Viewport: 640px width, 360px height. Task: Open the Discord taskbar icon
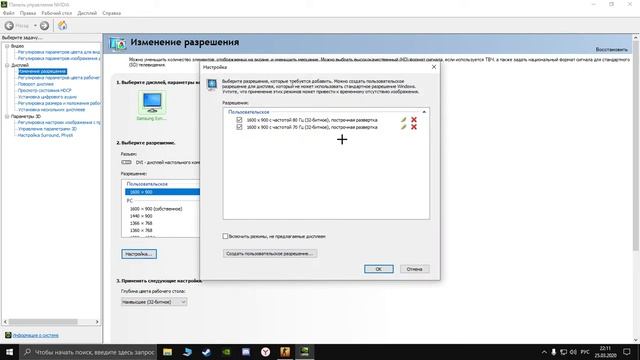[246, 352]
